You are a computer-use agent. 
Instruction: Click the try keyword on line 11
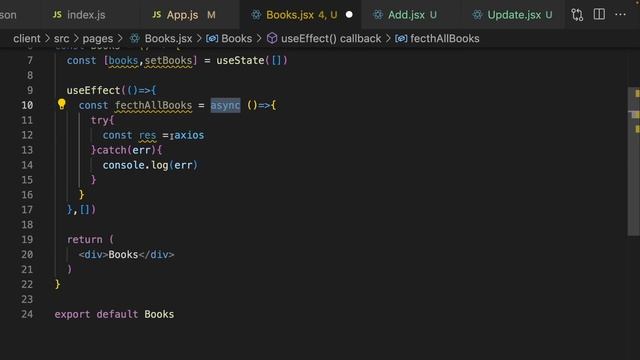[x=100, y=120]
